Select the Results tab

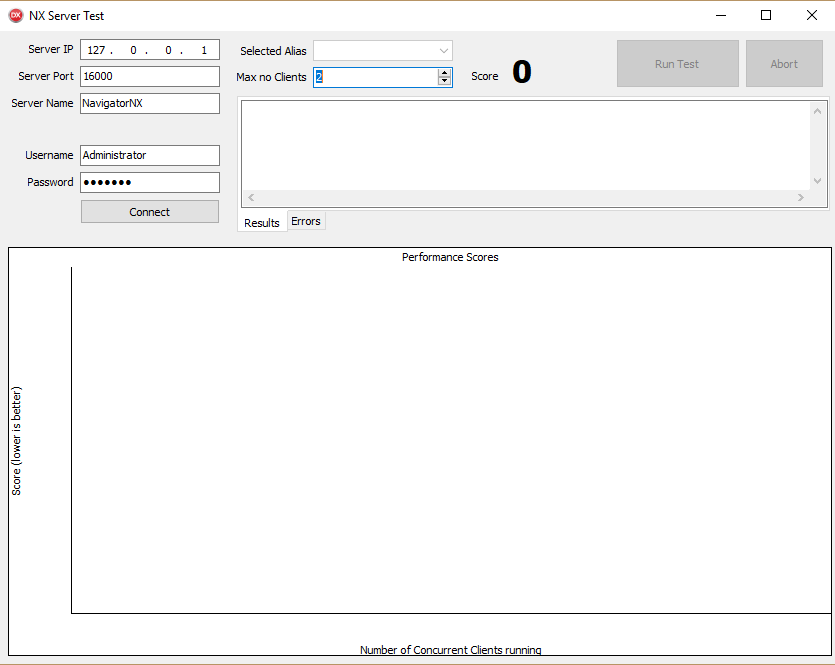pos(262,223)
